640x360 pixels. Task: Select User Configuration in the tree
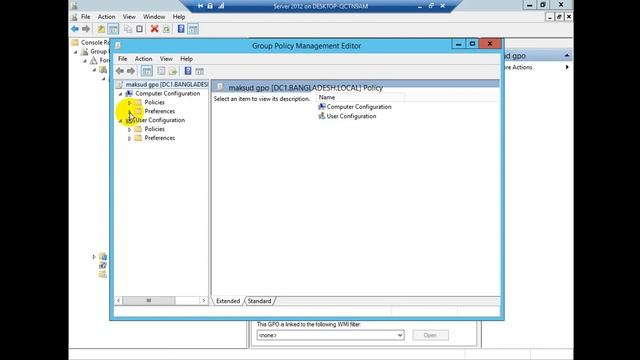pos(160,120)
